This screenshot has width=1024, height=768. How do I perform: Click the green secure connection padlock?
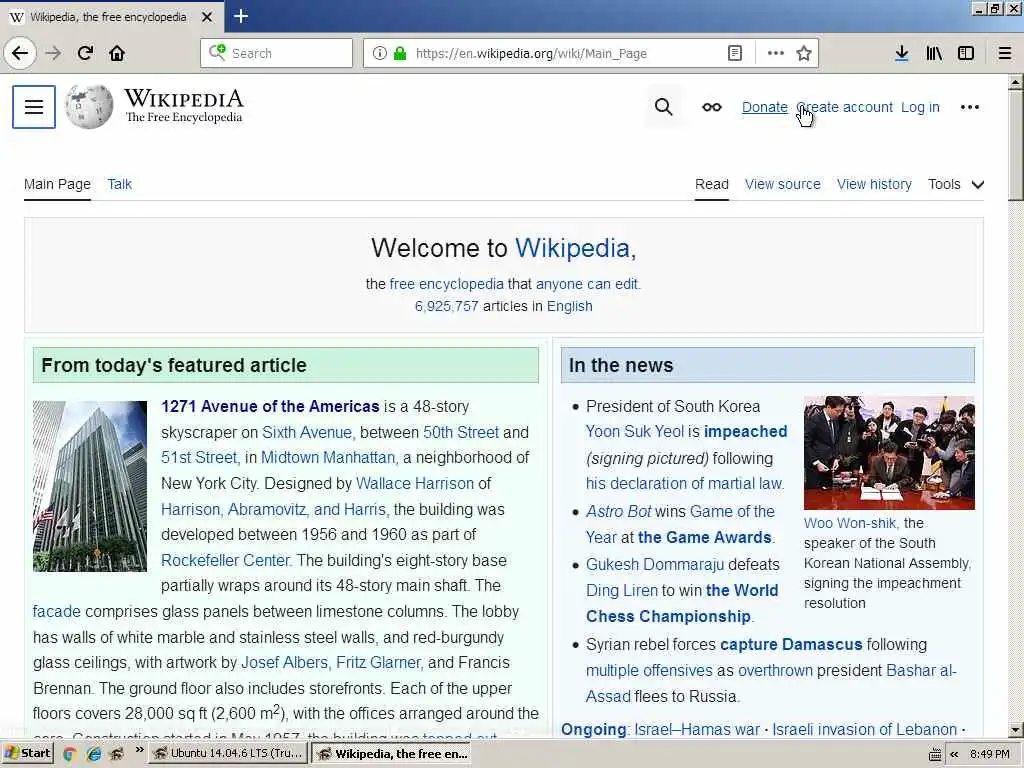(x=400, y=54)
